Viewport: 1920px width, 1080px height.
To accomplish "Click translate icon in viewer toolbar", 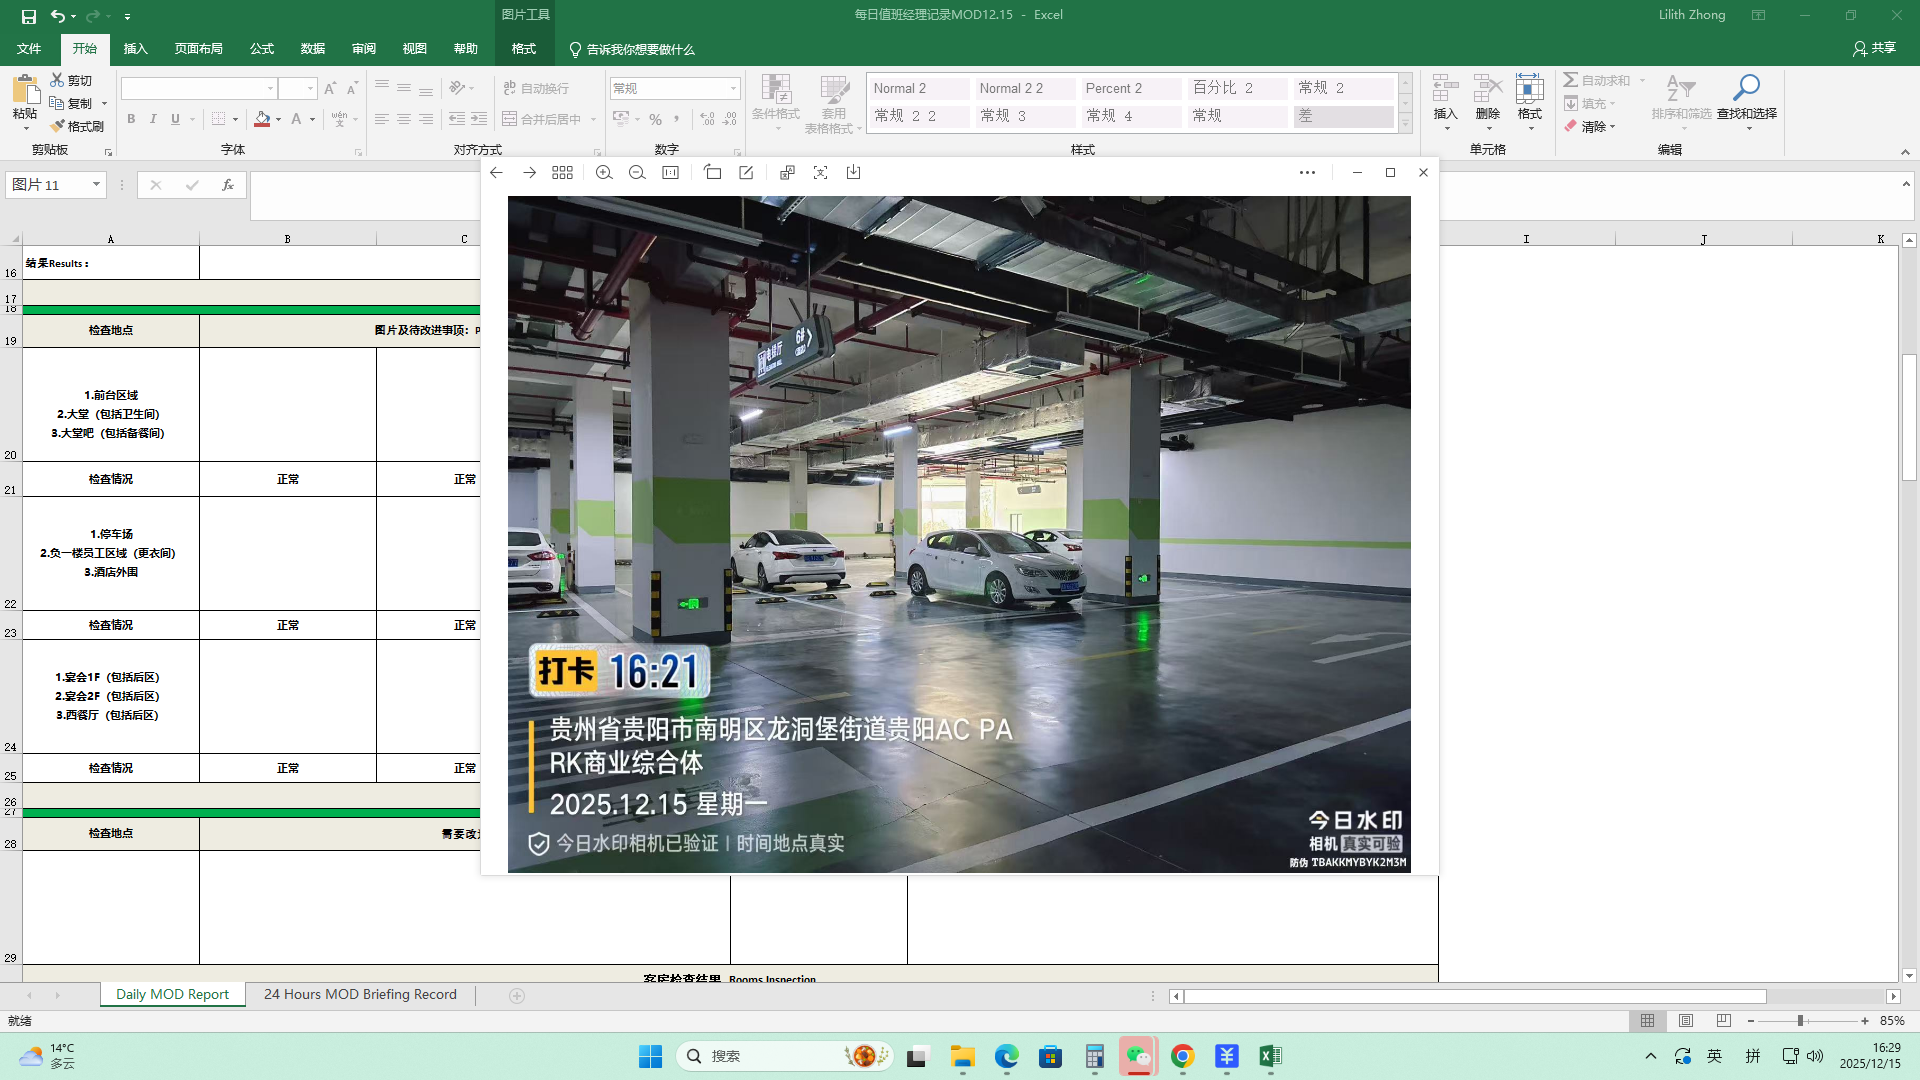I will (787, 173).
